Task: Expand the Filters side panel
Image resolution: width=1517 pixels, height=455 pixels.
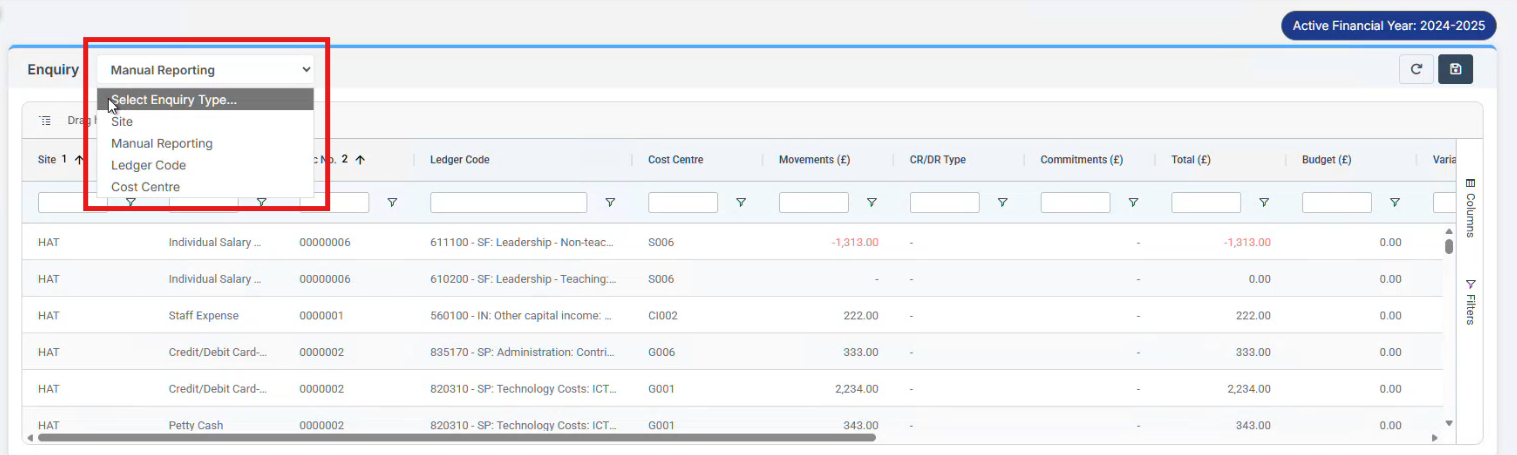Action: tap(1470, 301)
